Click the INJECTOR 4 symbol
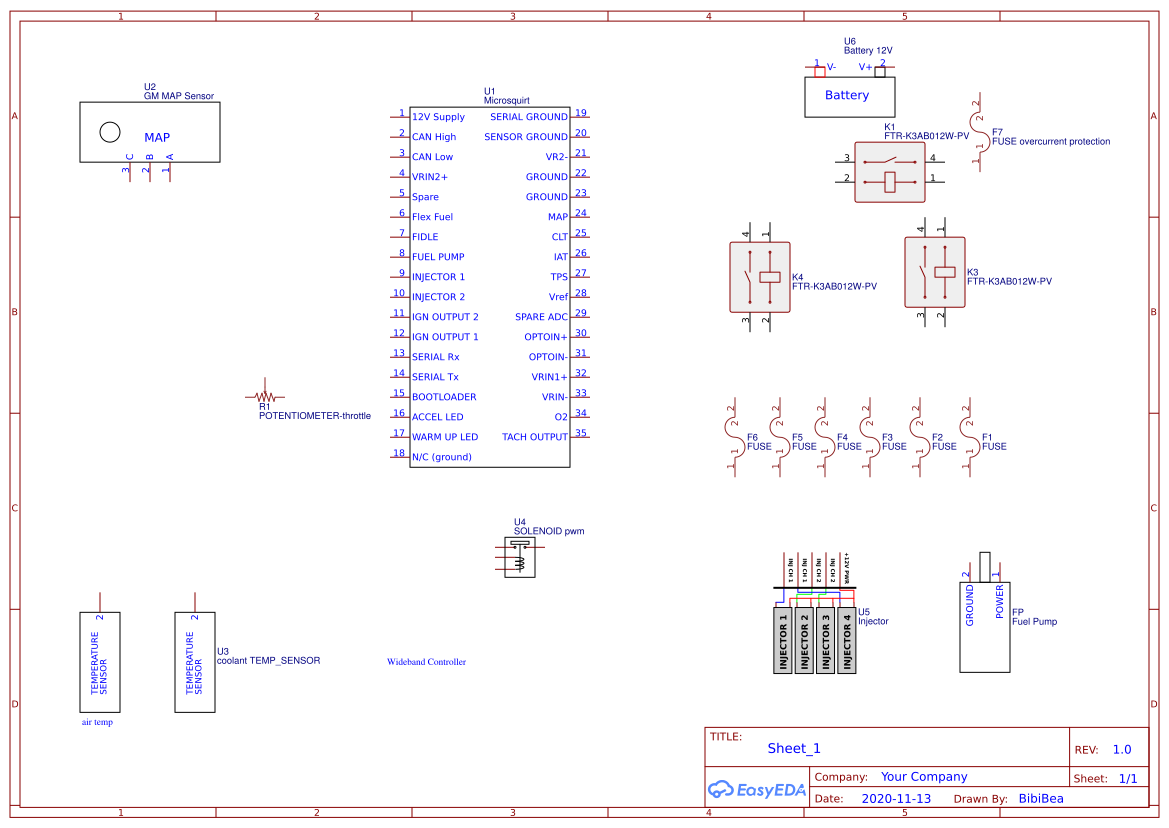Screen dimensions: 1169x828 (x=847, y=640)
